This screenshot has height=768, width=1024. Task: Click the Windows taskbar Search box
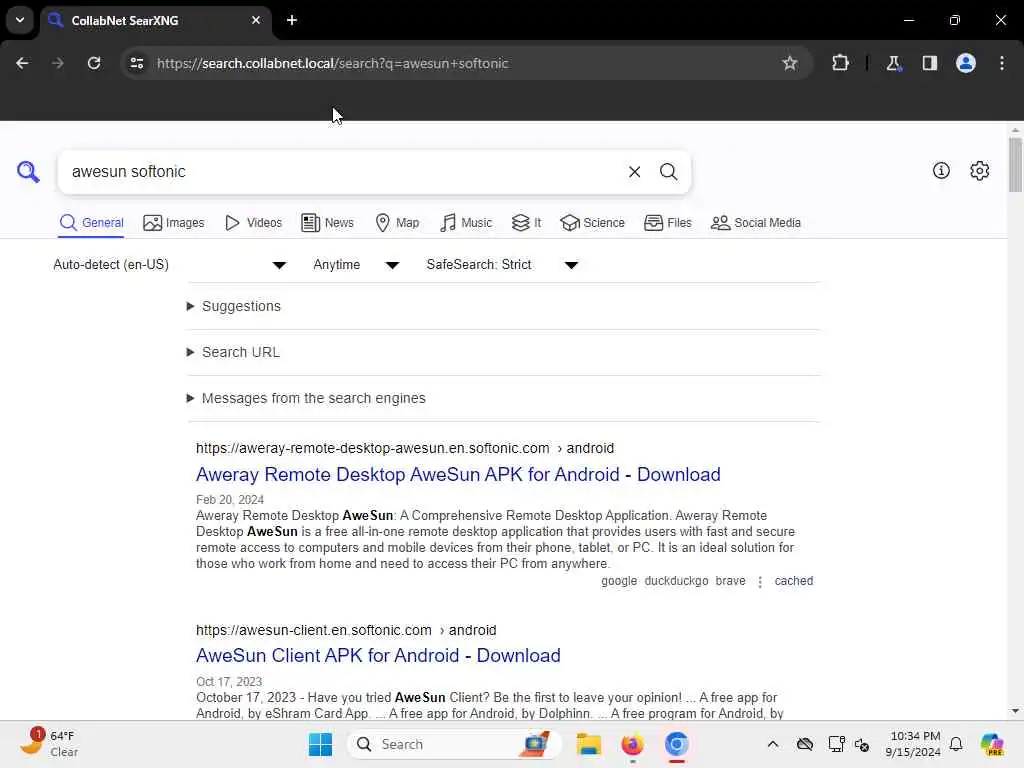click(x=454, y=744)
